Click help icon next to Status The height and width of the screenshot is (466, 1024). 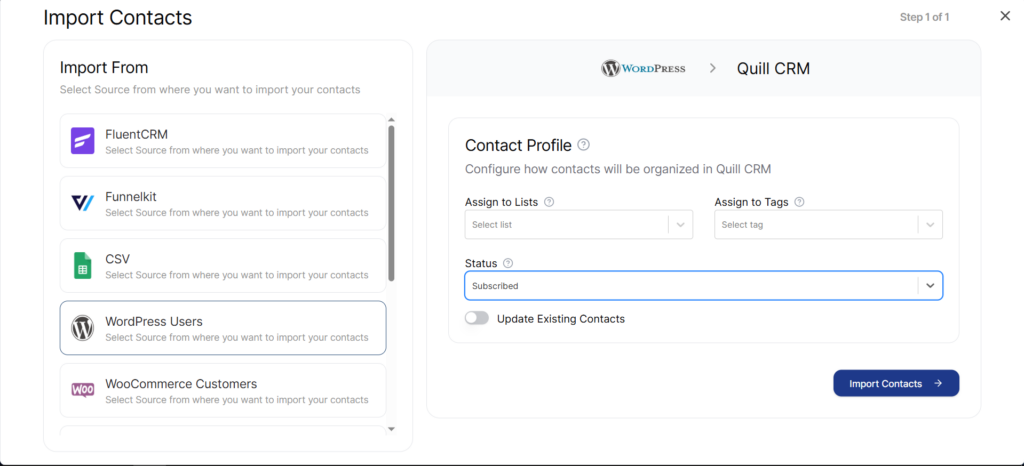(x=508, y=263)
